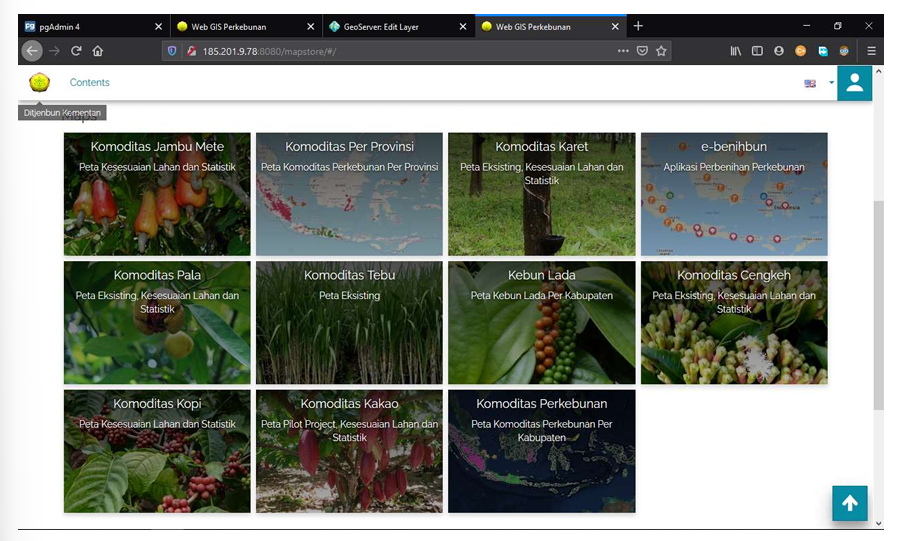
Task: Click the browser back arrow
Action: pos(32,51)
